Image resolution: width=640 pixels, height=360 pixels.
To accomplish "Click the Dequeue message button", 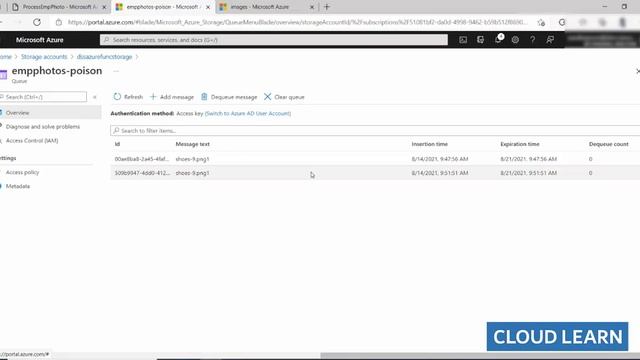I will click(x=229, y=97).
